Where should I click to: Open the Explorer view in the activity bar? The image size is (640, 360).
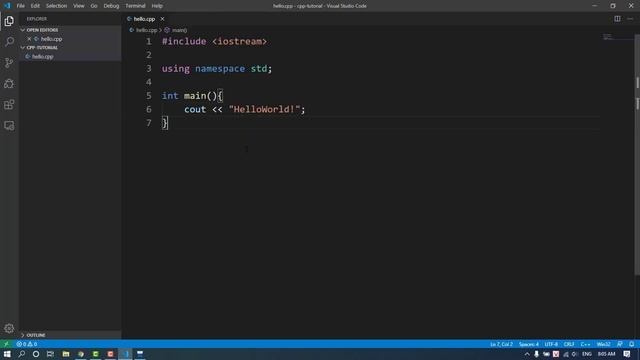click(9, 21)
